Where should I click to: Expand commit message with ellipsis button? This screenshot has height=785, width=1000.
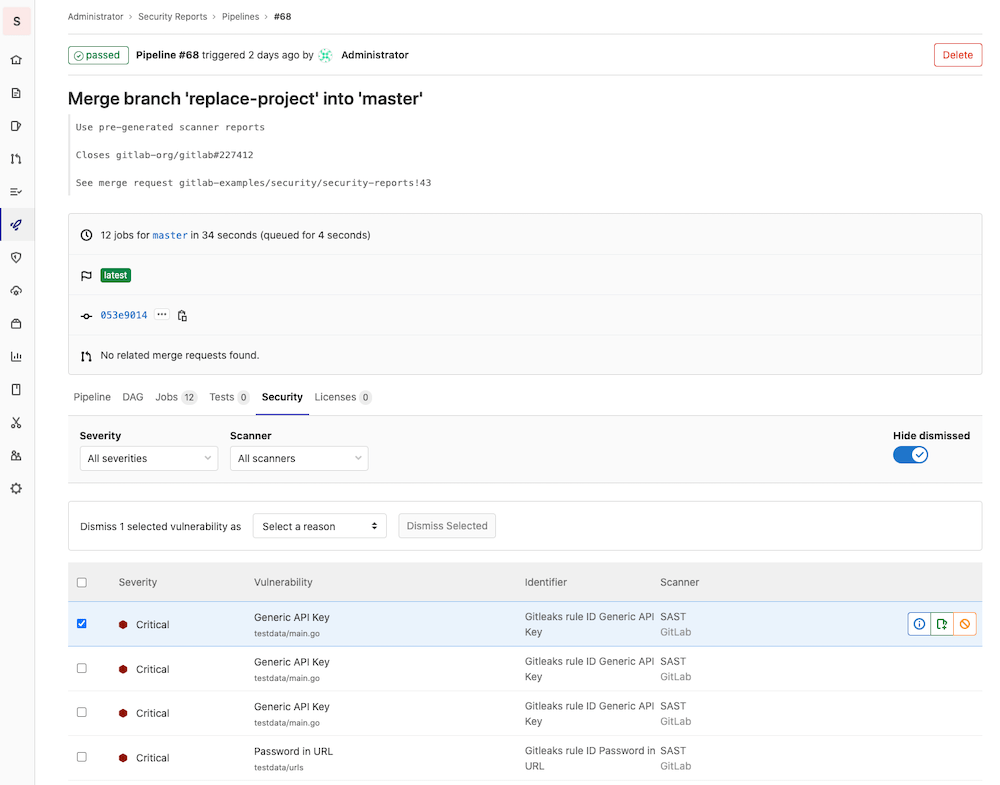click(162, 315)
